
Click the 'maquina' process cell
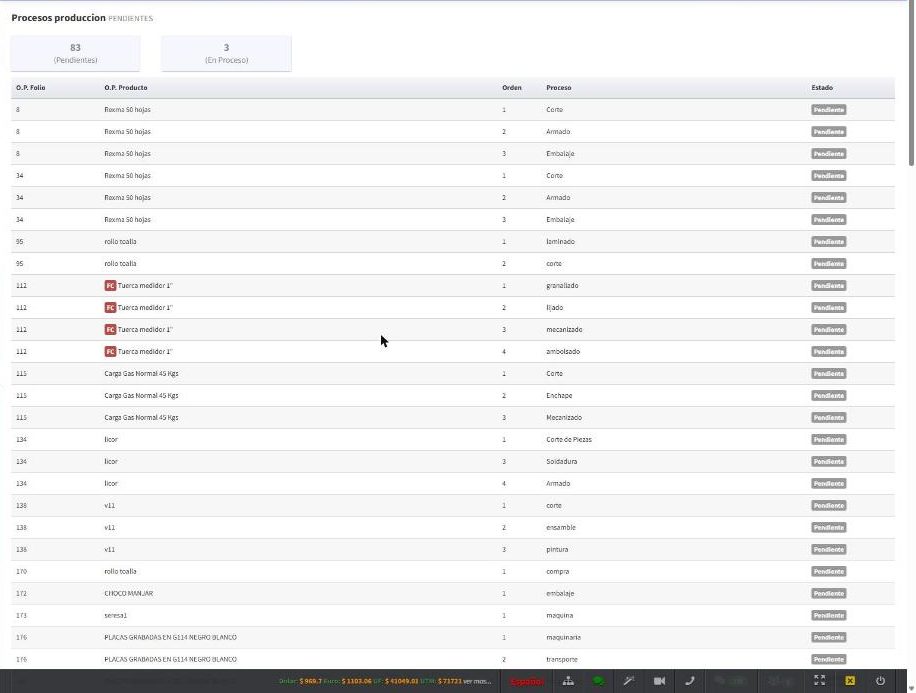click(x=560, y=615)
